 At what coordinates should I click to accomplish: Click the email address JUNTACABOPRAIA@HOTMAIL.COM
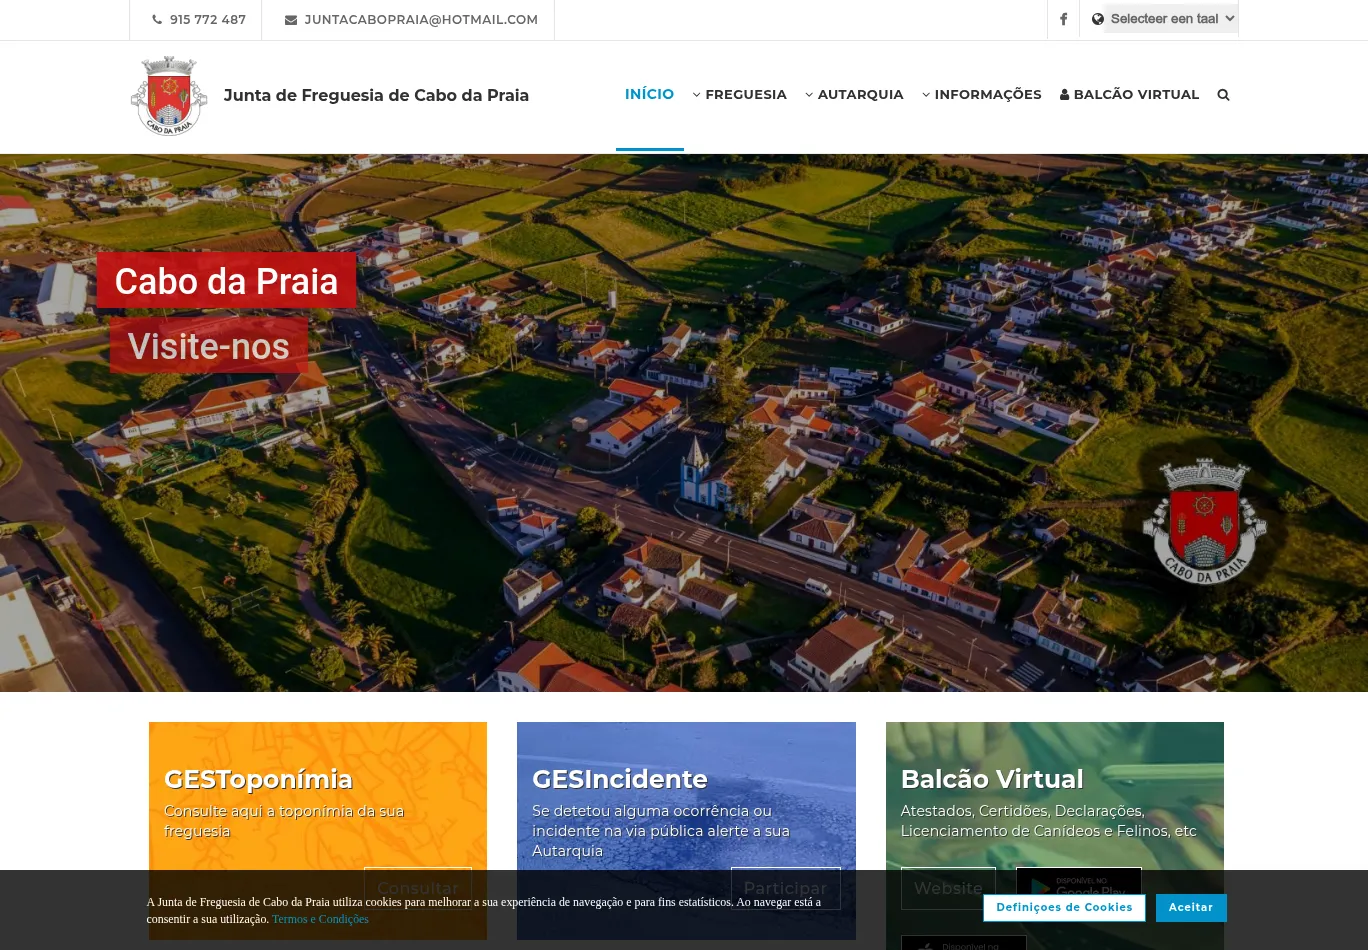tap(421, 20)
